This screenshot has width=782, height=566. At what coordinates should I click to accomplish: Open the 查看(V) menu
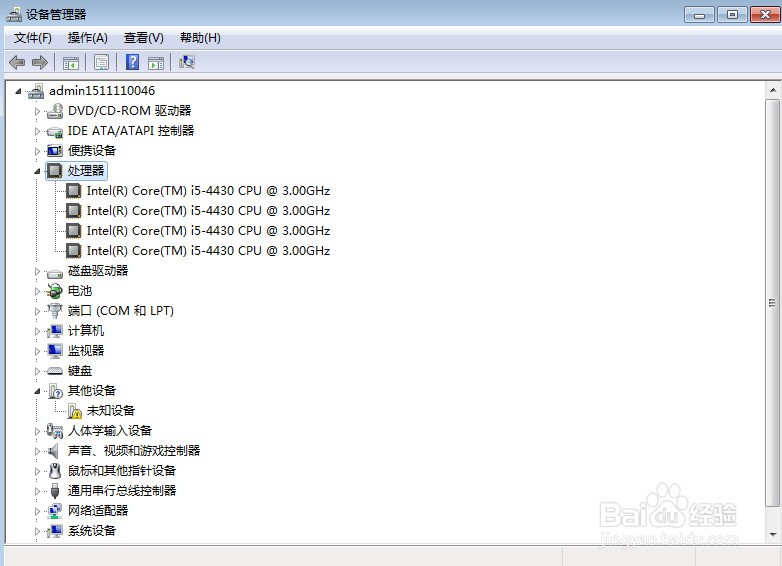point(144,38)
